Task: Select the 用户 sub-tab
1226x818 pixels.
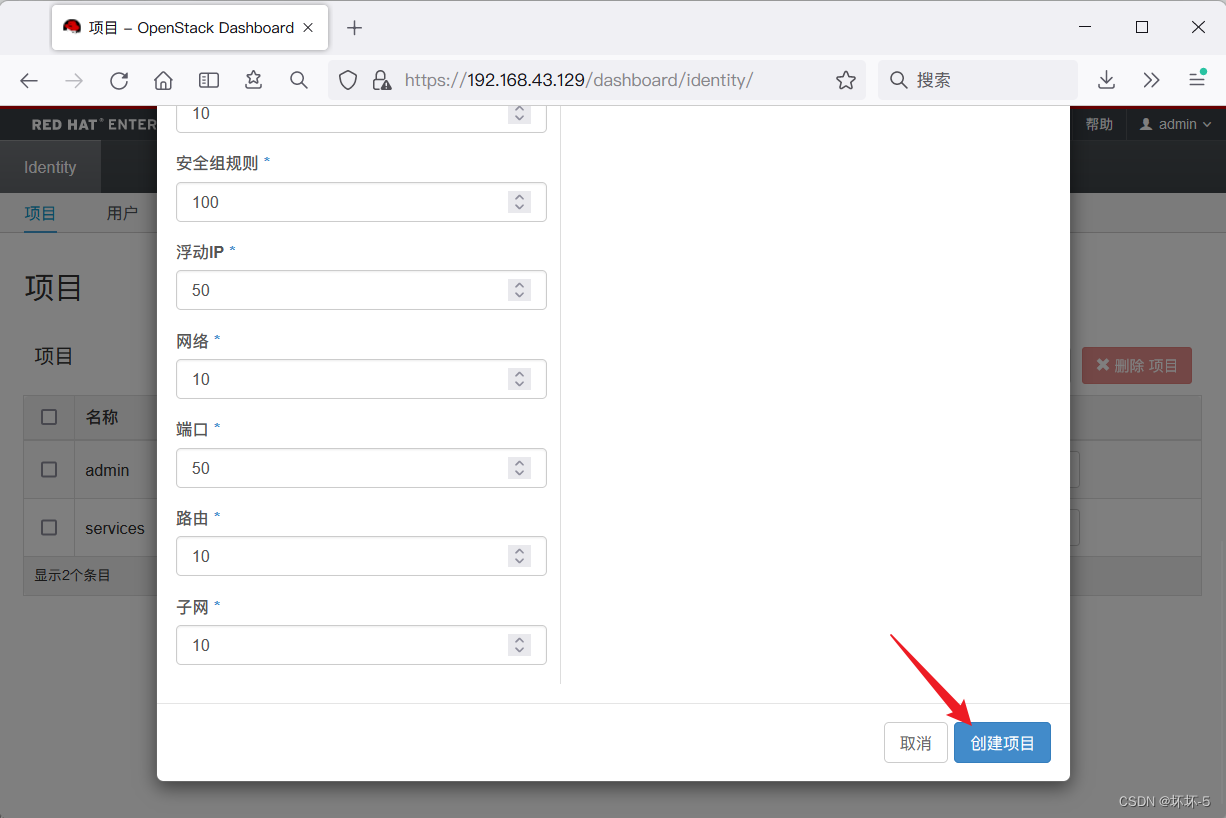Action: point(122,213)
